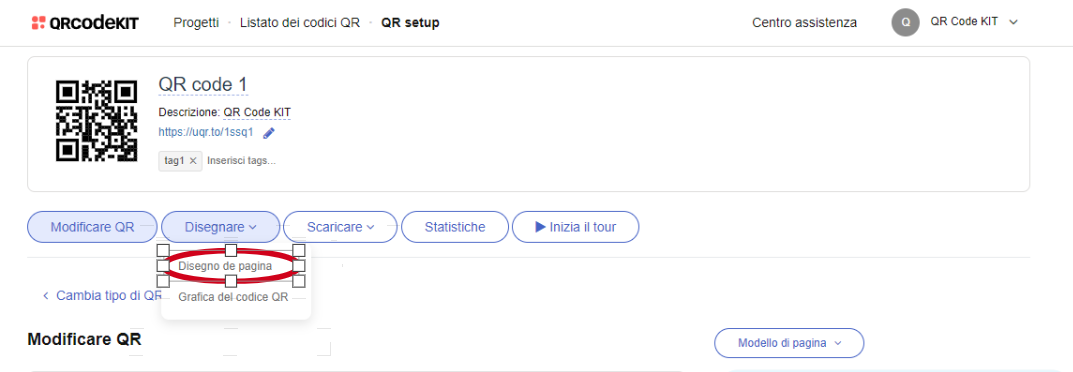1073x372 pixels.
Task: Open the Statistiche button
Action: (455, 227)
